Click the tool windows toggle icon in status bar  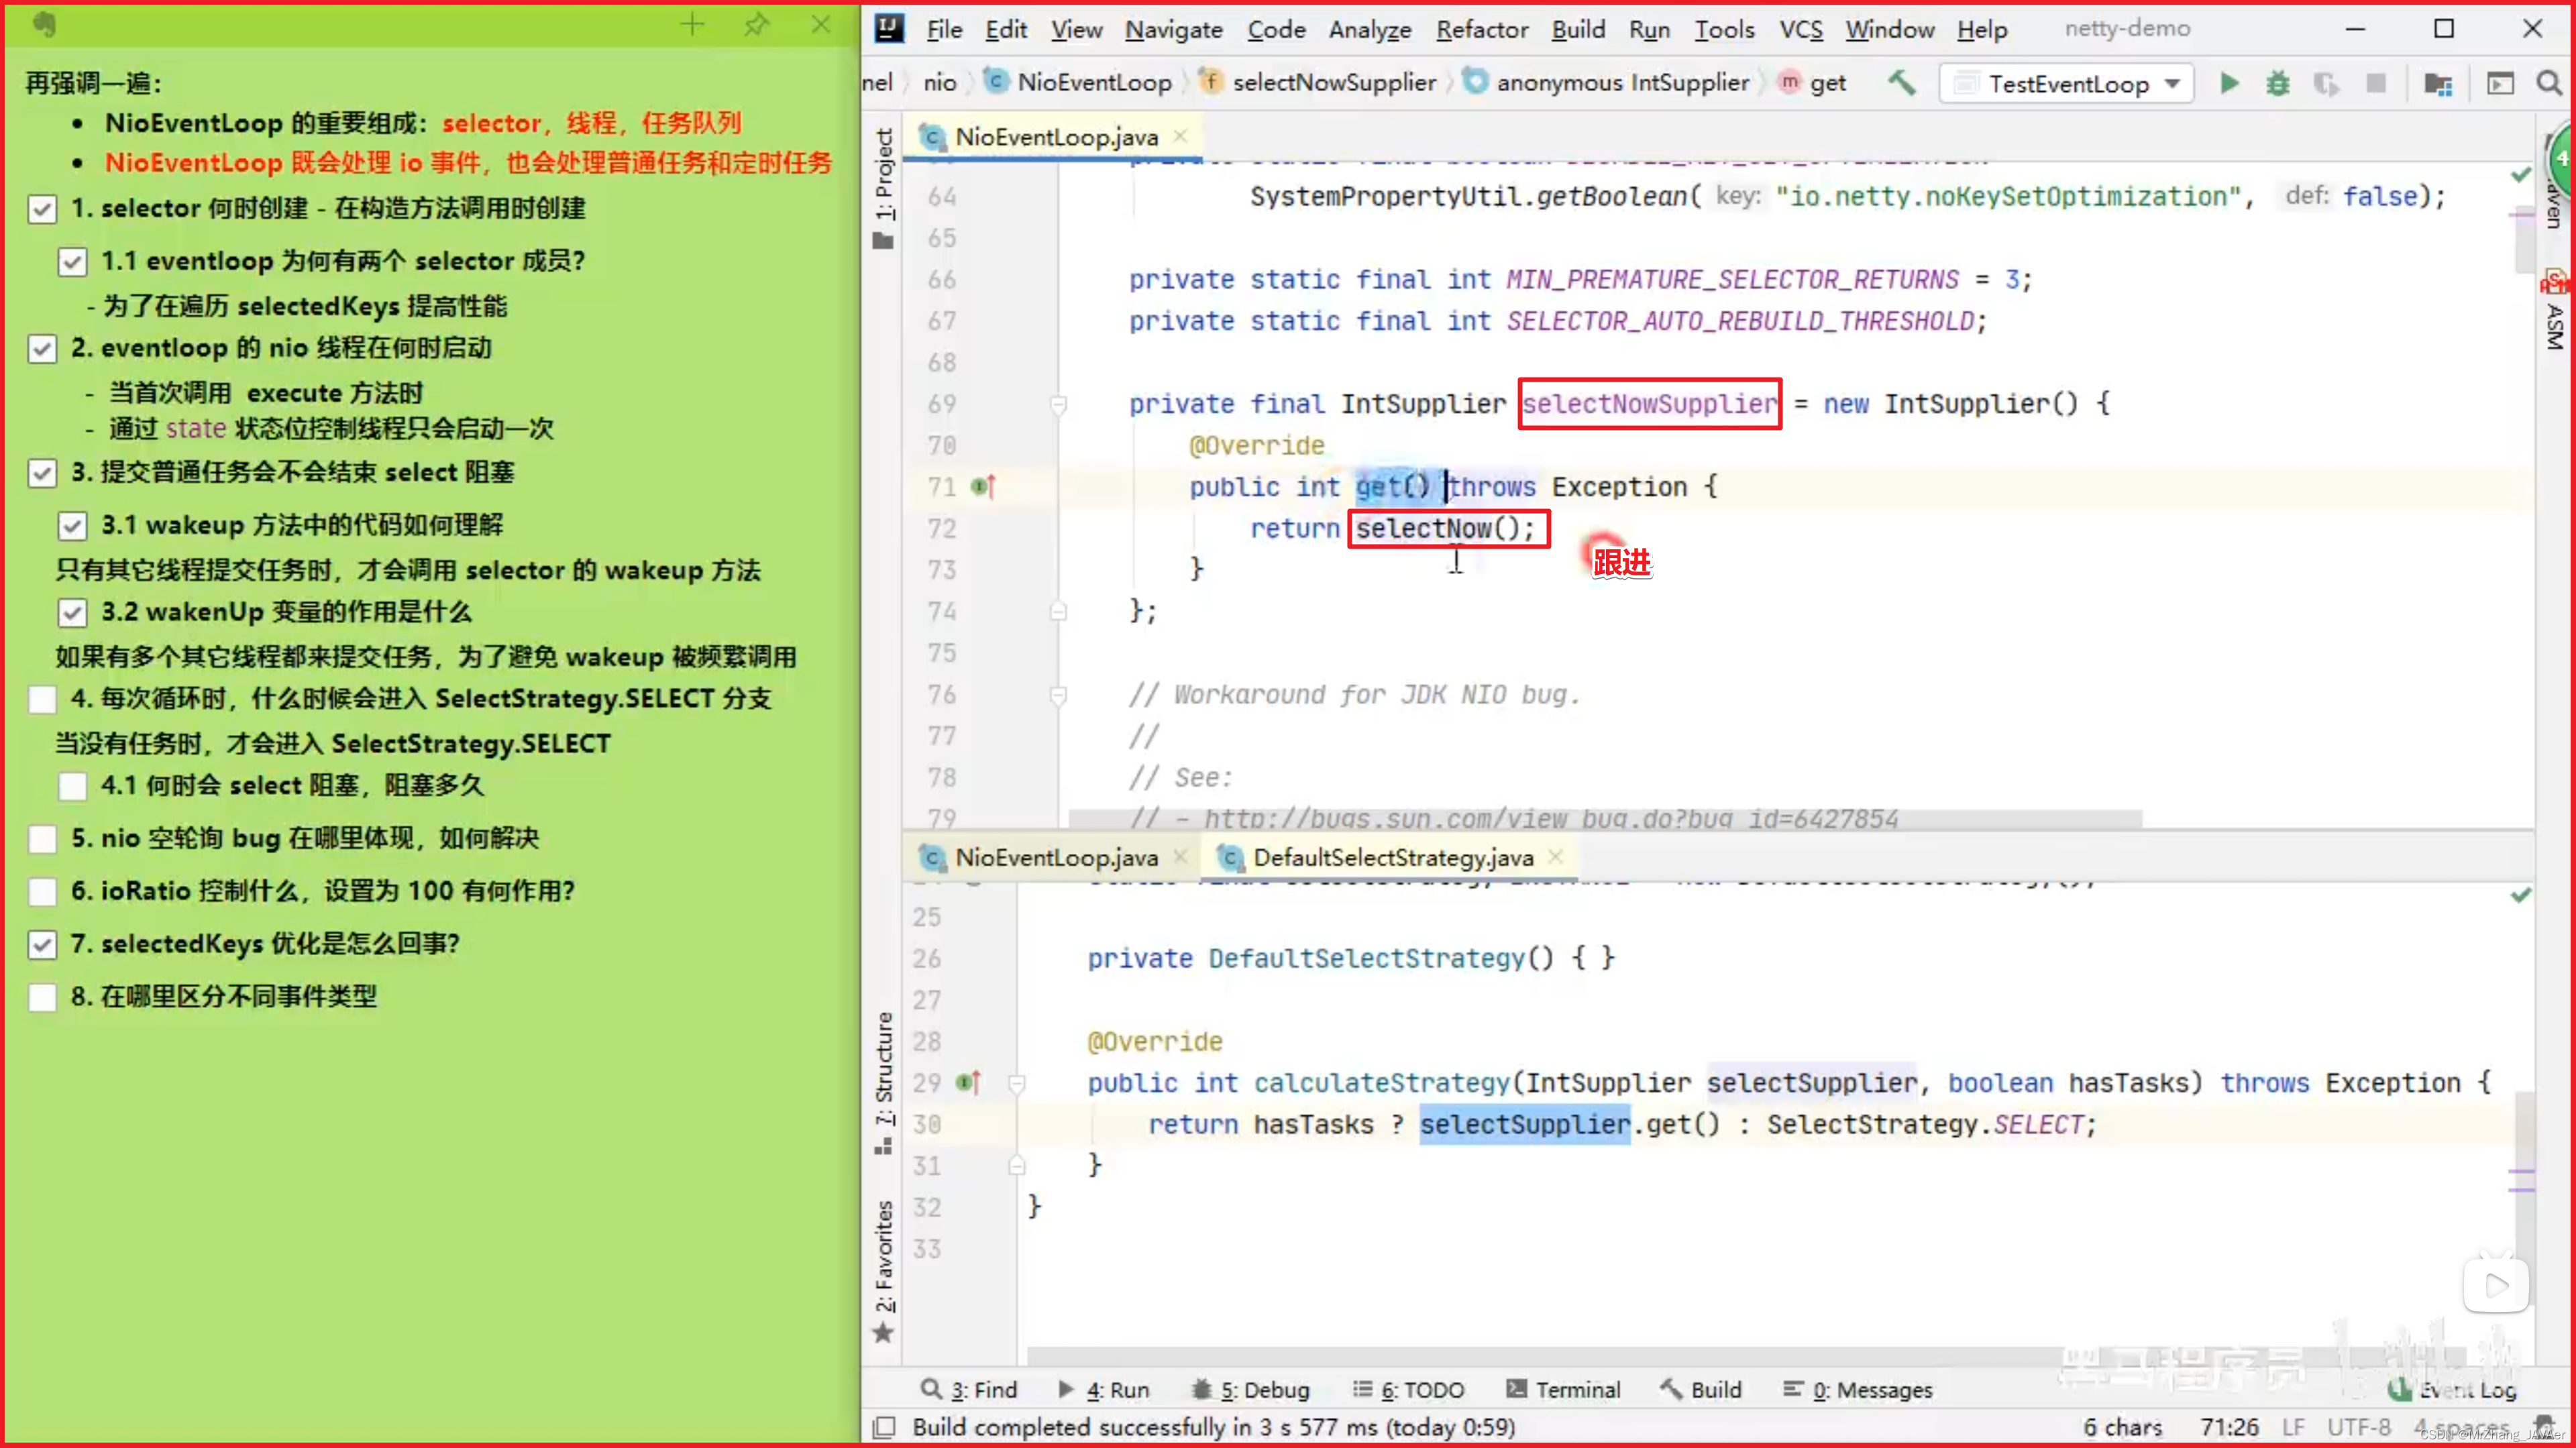click(x=884, y=1427)
